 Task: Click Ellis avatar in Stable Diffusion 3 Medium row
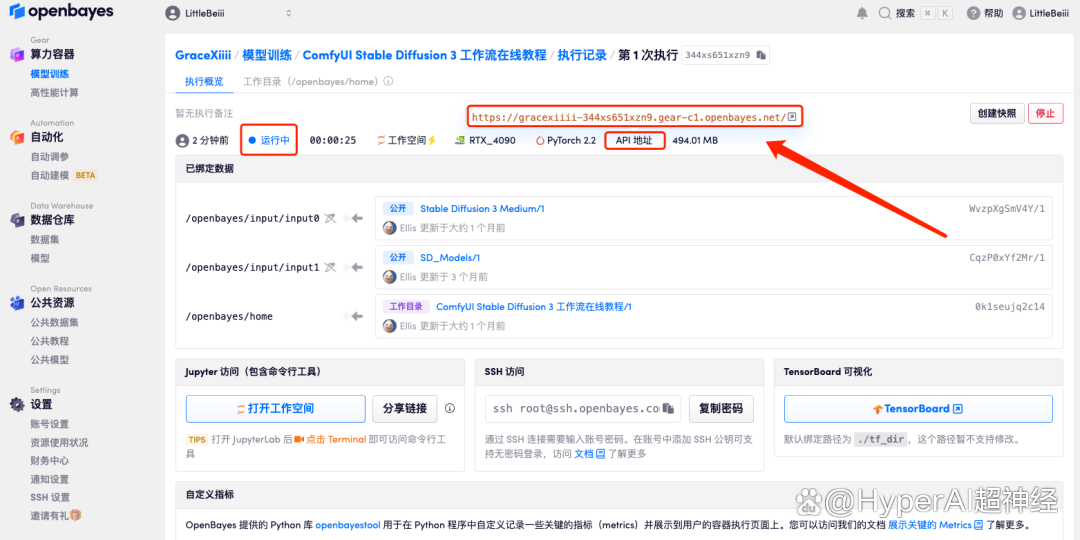pos(390,227)
